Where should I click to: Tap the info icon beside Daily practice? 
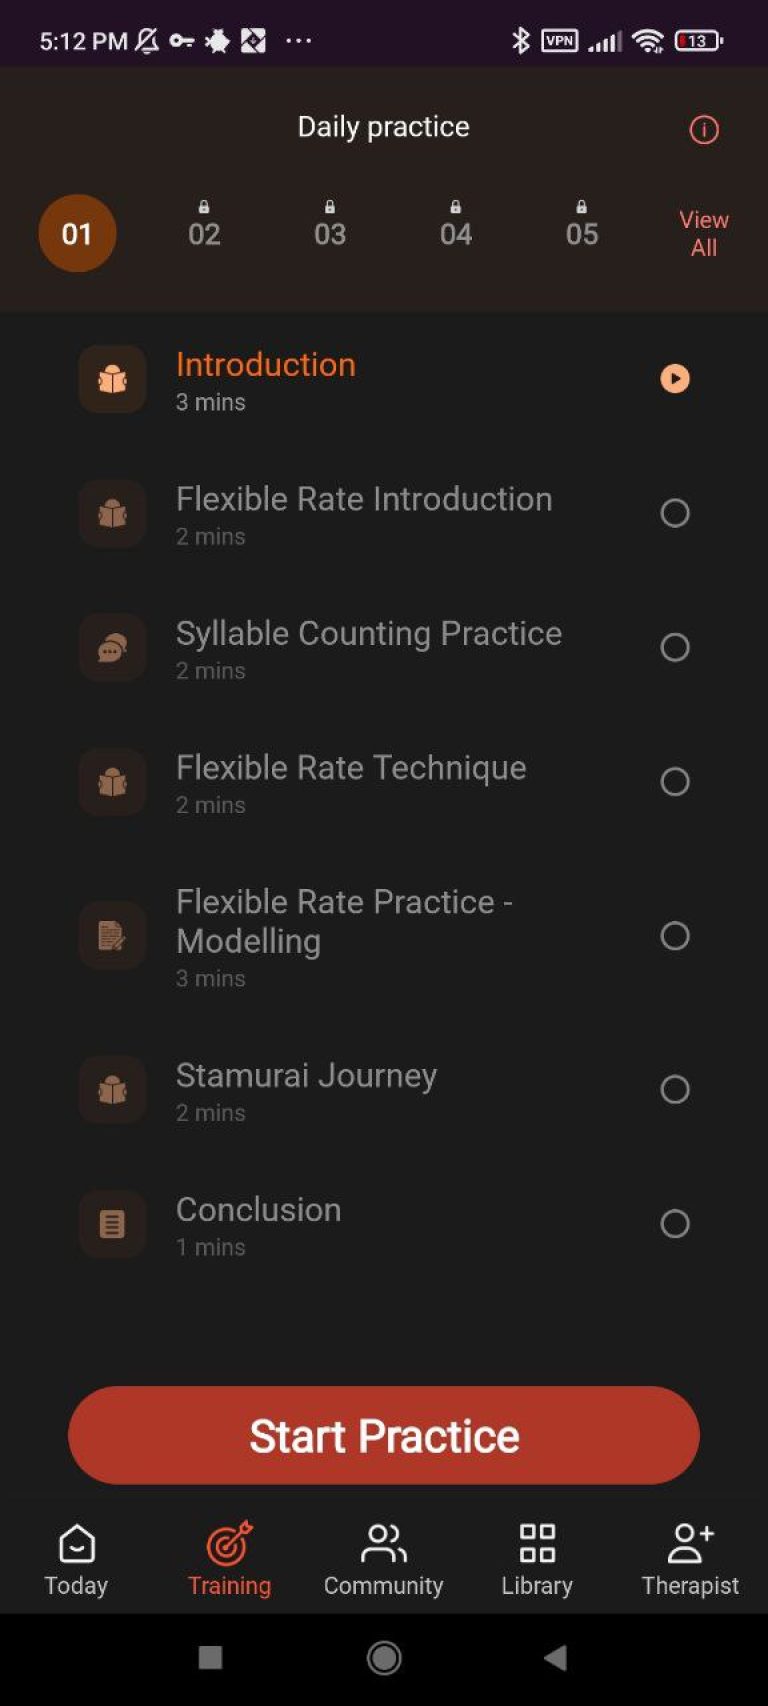click(704, 130)
